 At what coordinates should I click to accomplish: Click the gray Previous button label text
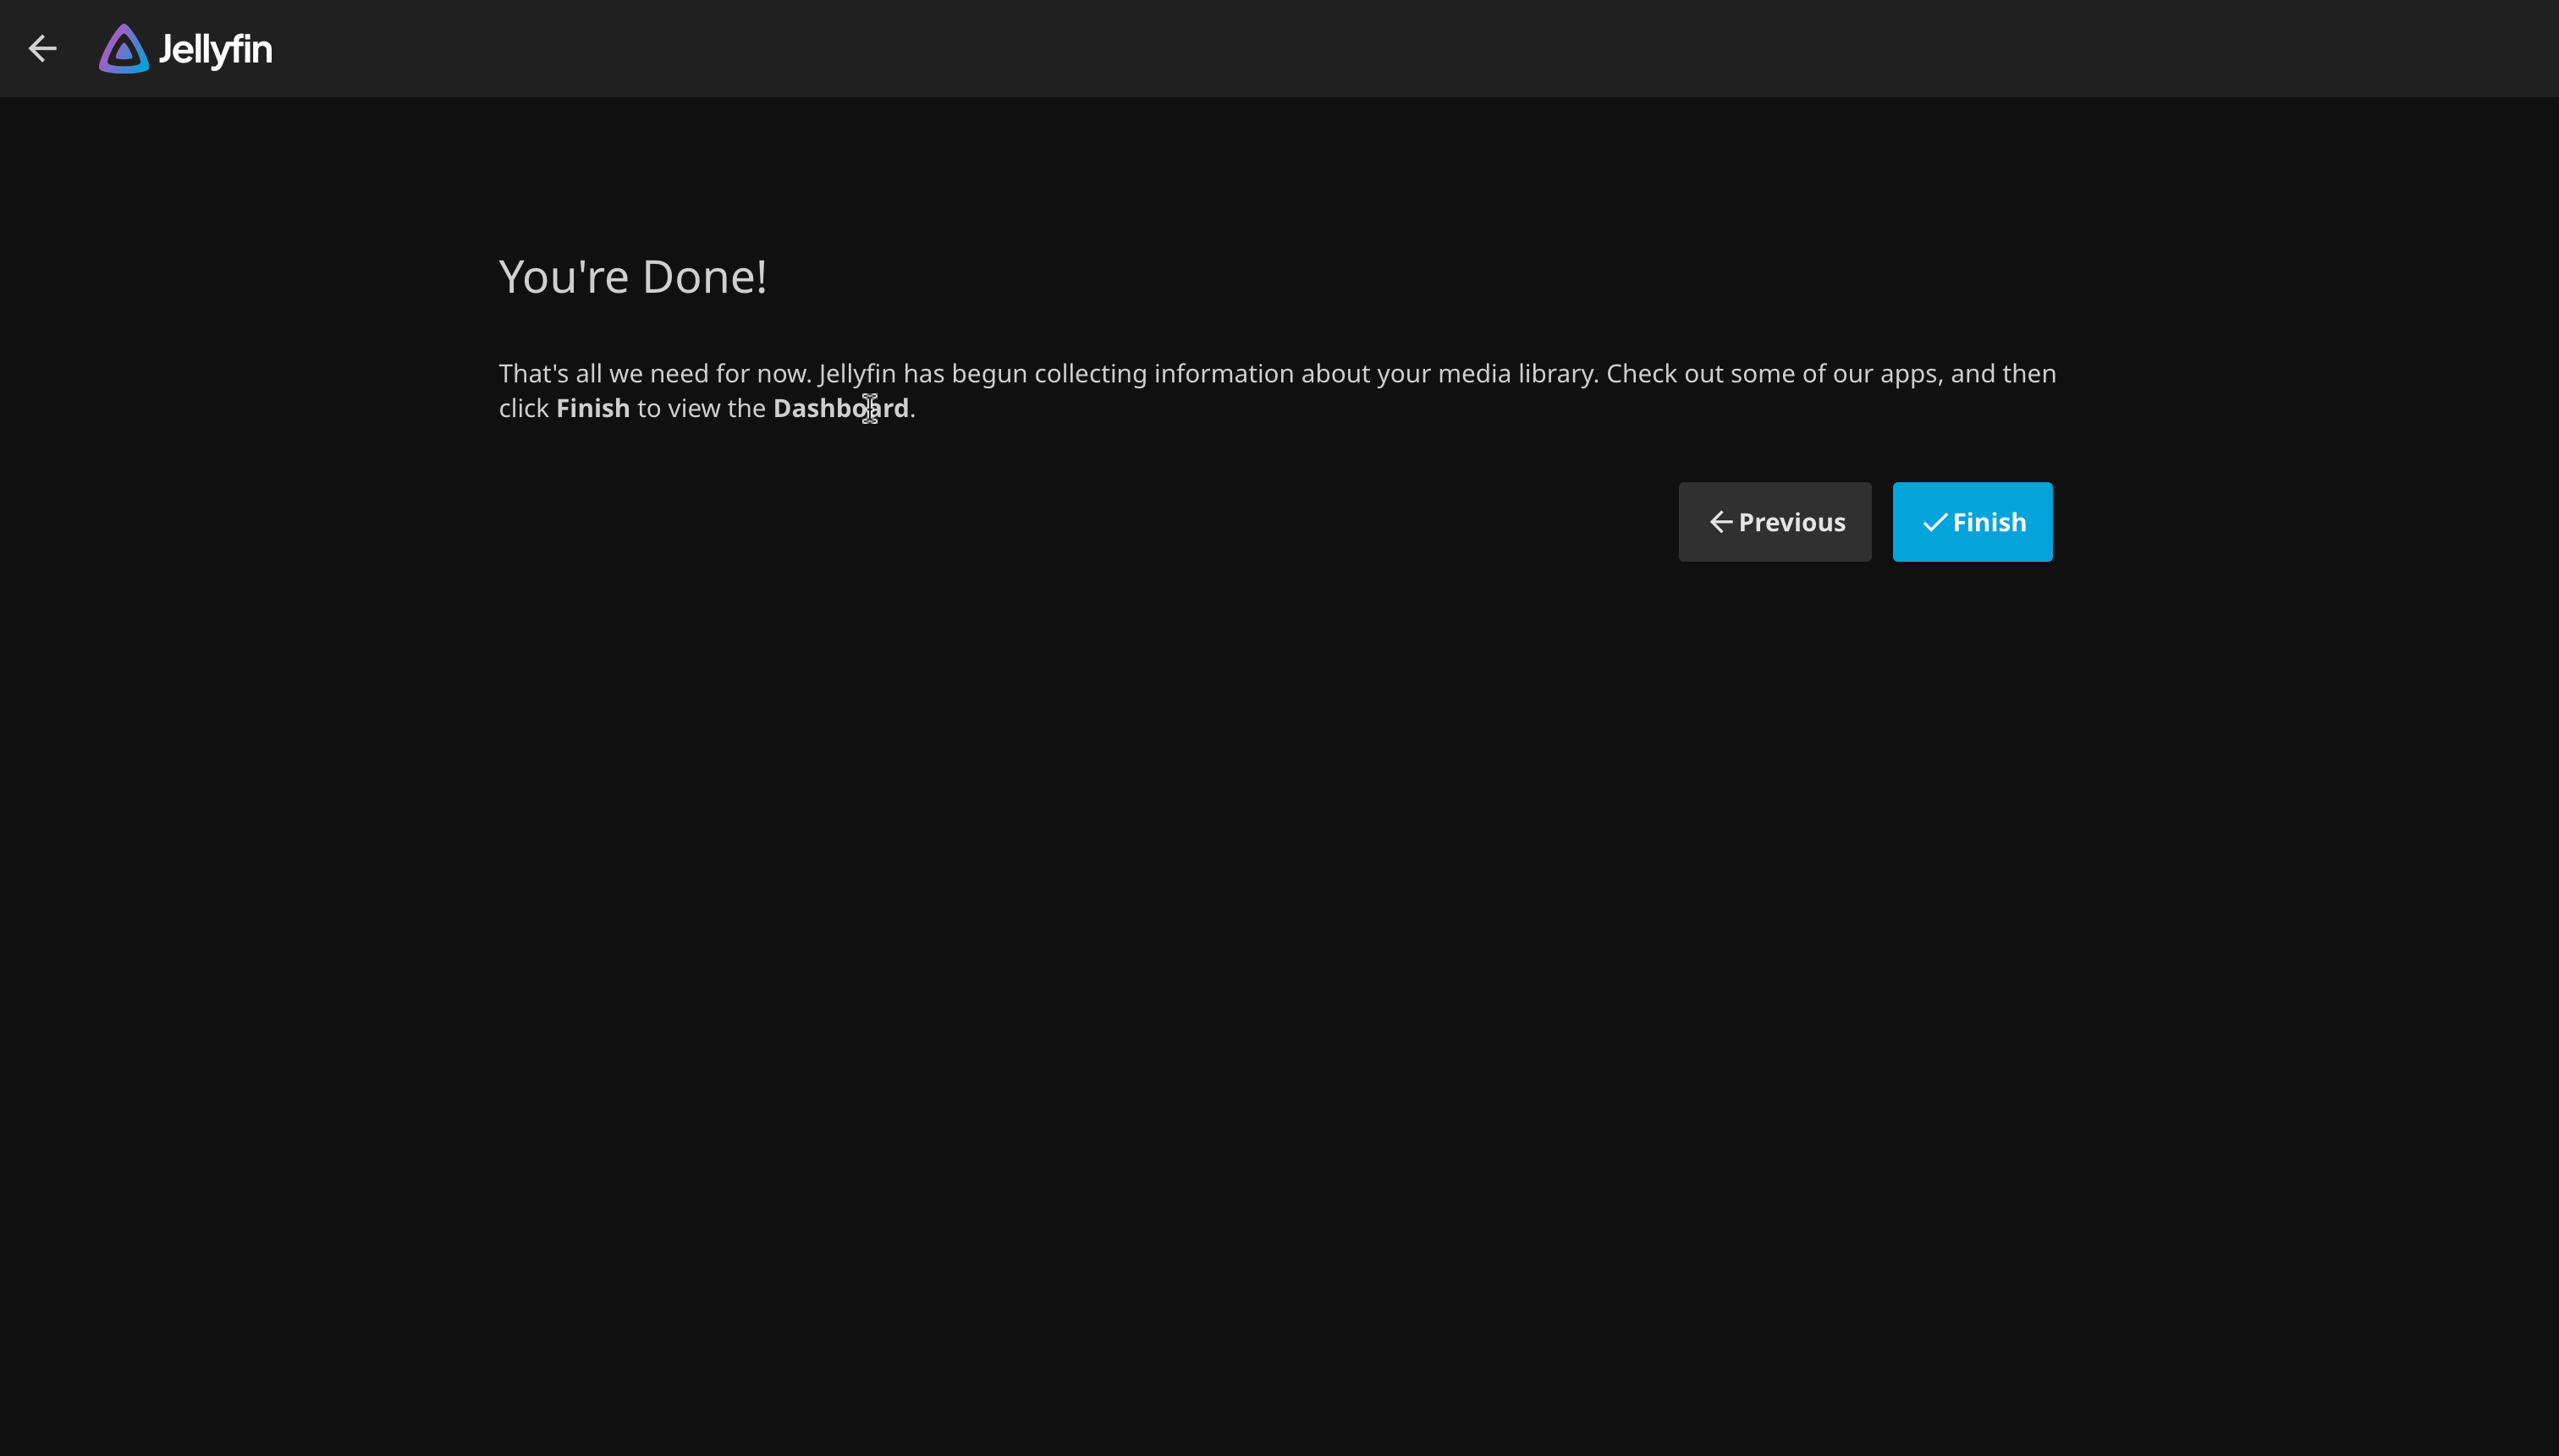click(1793, 521)
